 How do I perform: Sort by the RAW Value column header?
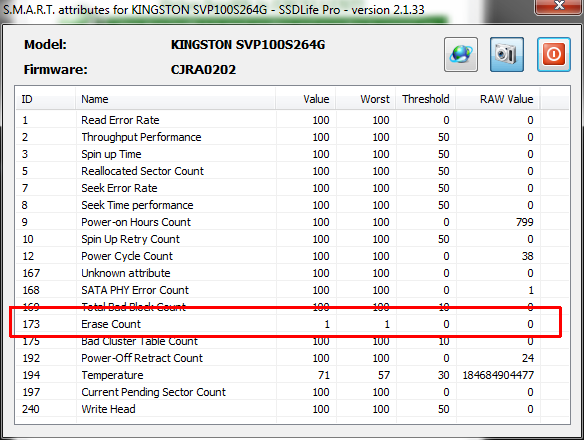coord(498,99)
